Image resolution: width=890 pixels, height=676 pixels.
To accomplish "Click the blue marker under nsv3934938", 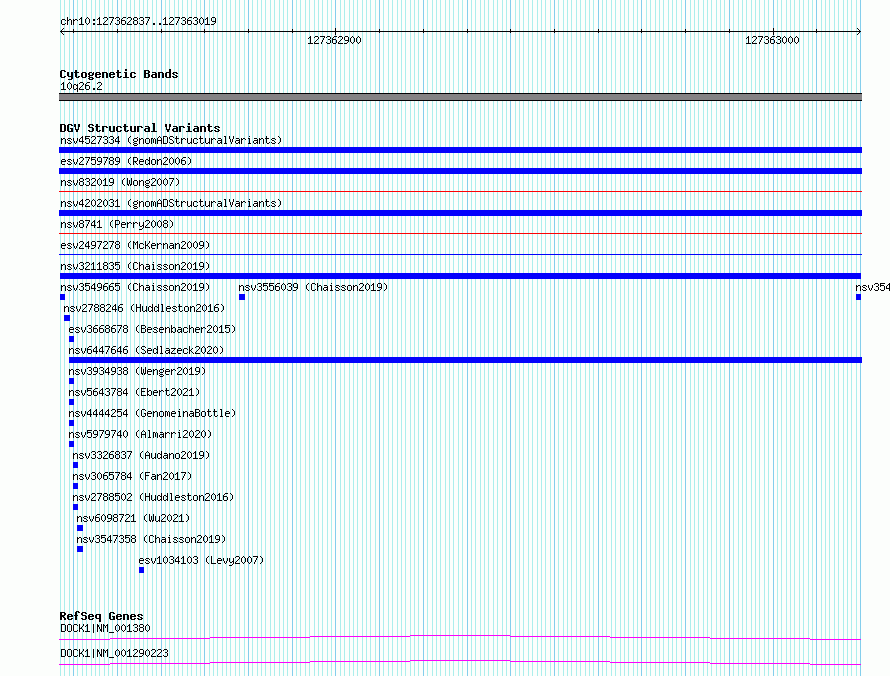I will tap(72, 381).
